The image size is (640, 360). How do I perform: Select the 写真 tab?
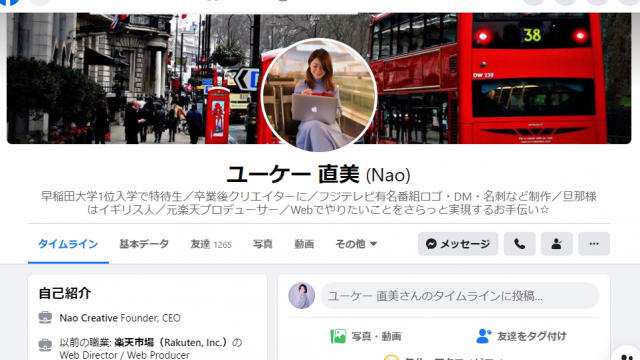click(x=263, y=244)
